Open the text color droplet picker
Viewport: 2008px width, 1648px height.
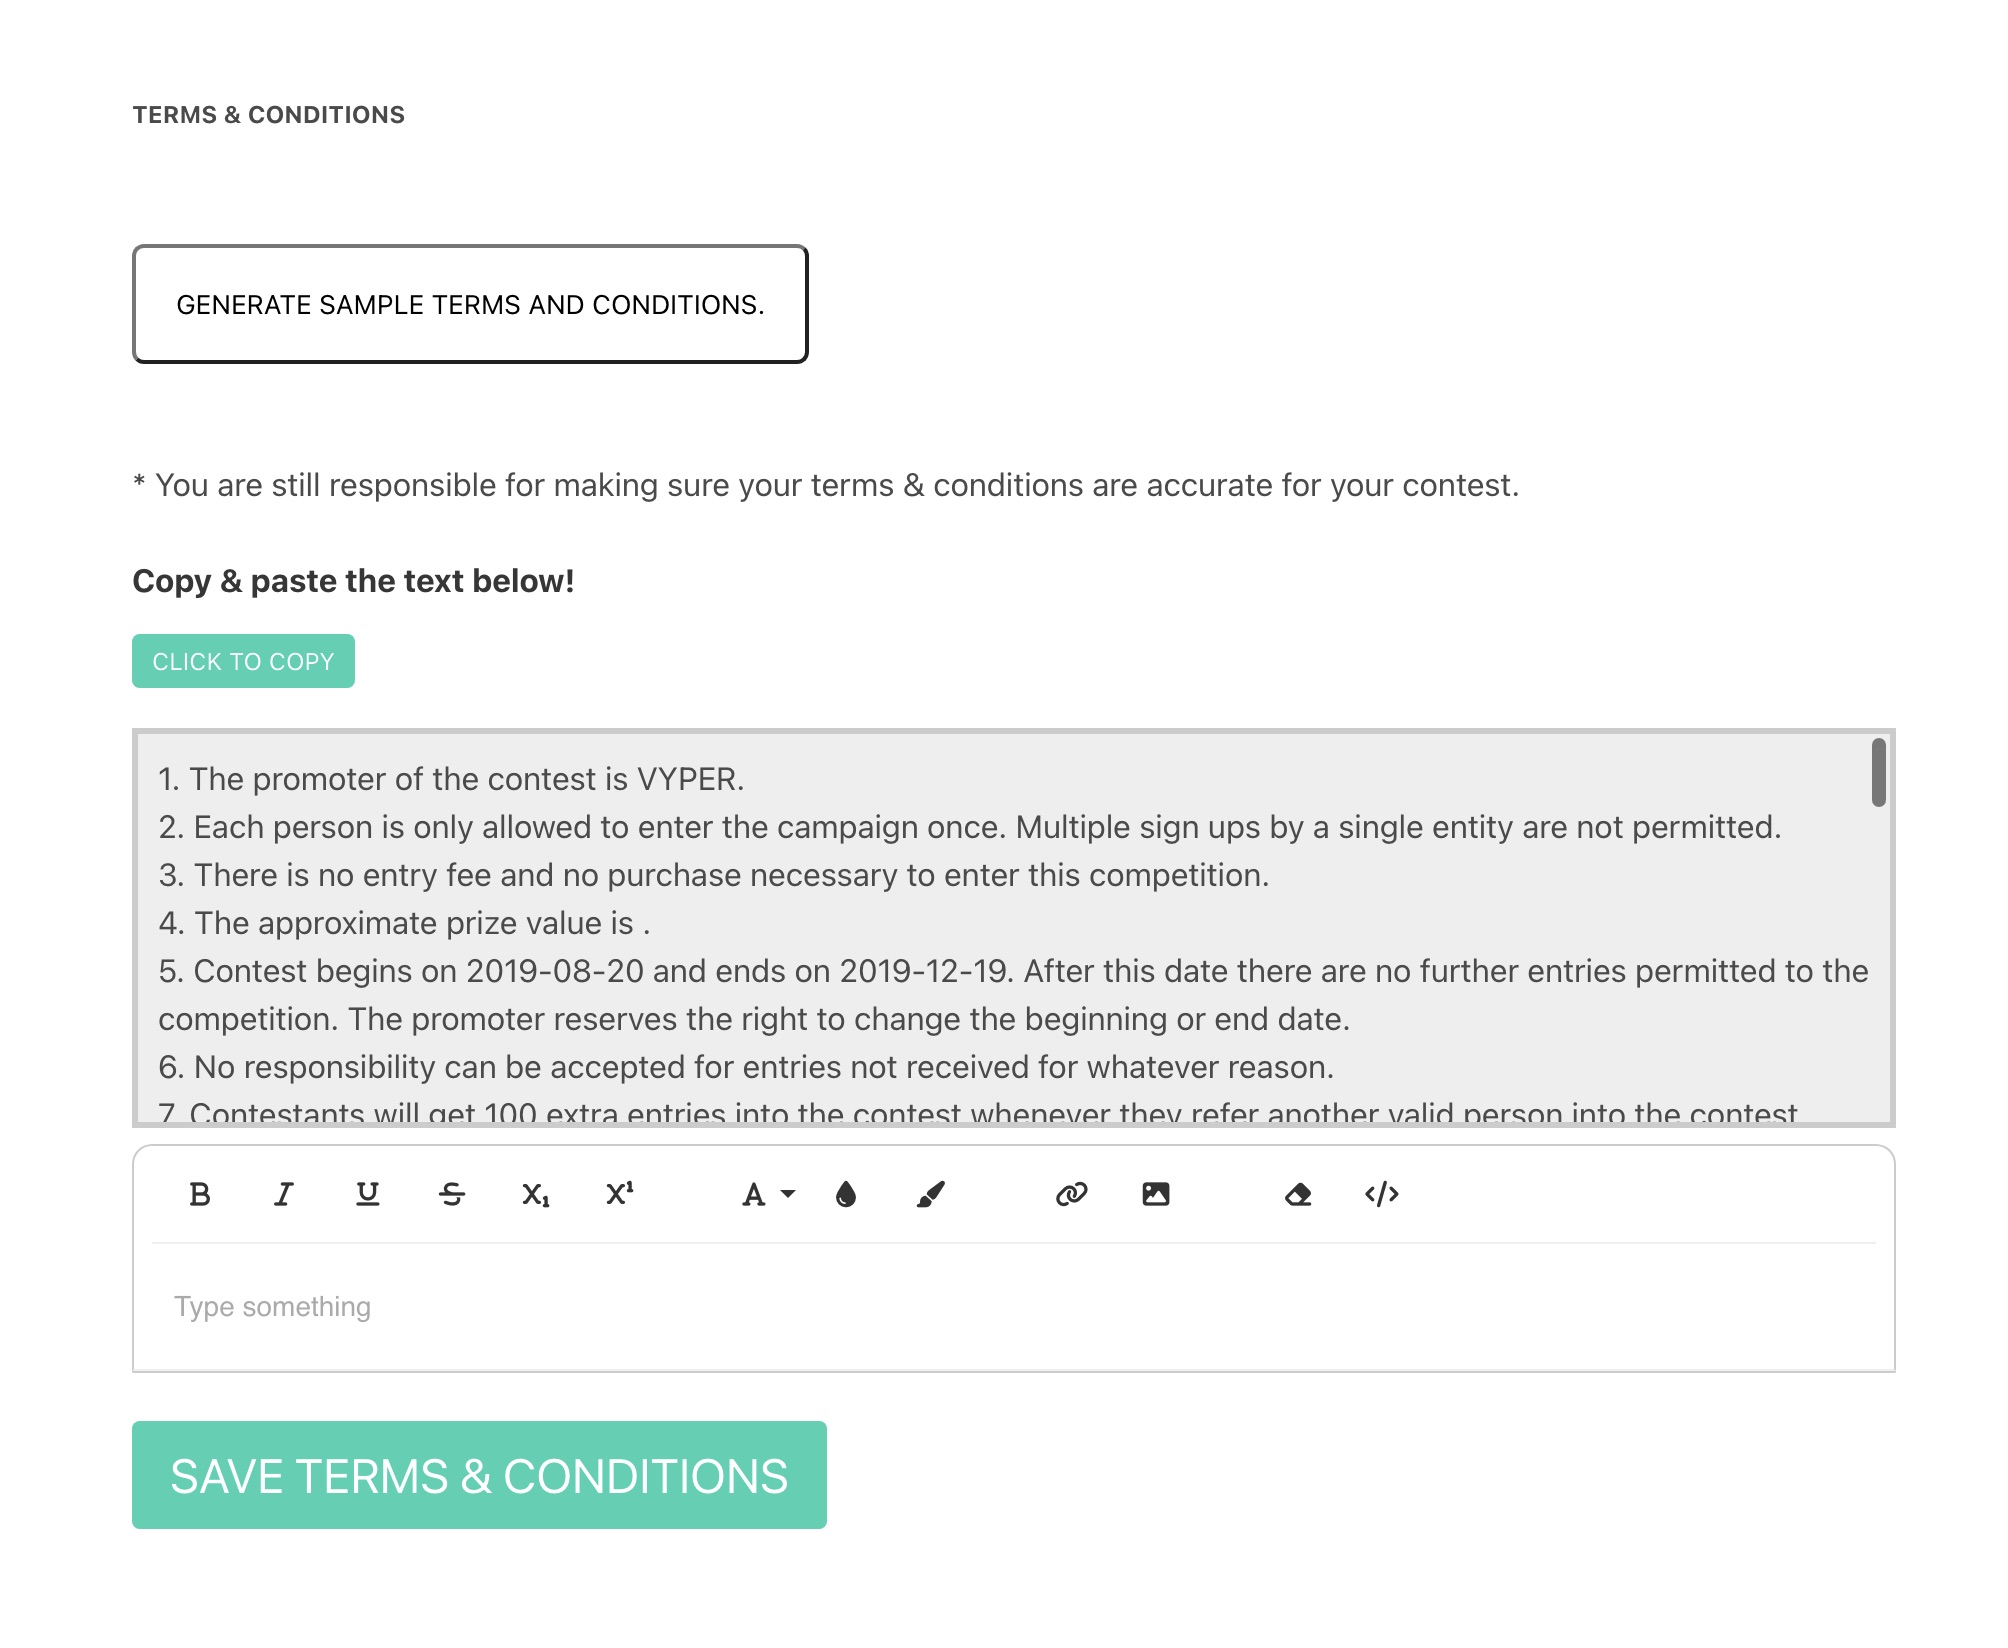point(846,1194)
